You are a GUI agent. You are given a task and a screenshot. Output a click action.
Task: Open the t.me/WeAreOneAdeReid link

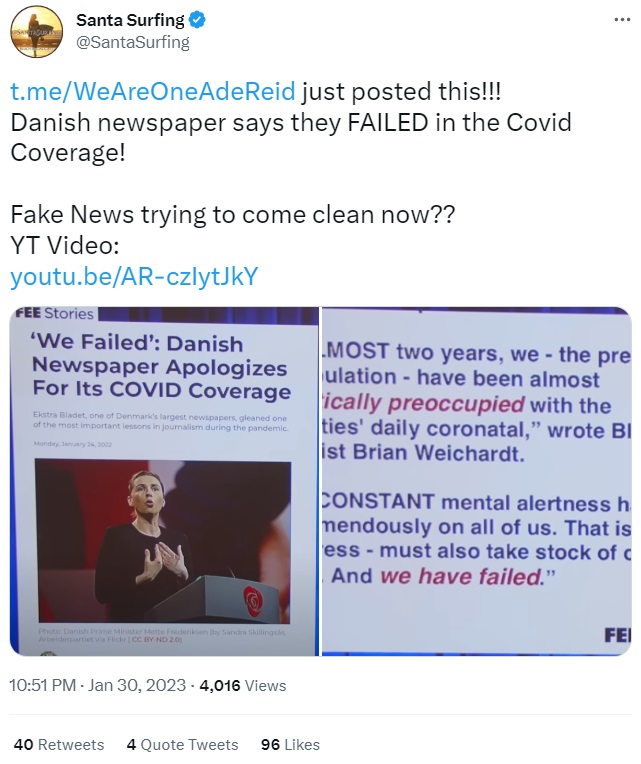[153, 92]
